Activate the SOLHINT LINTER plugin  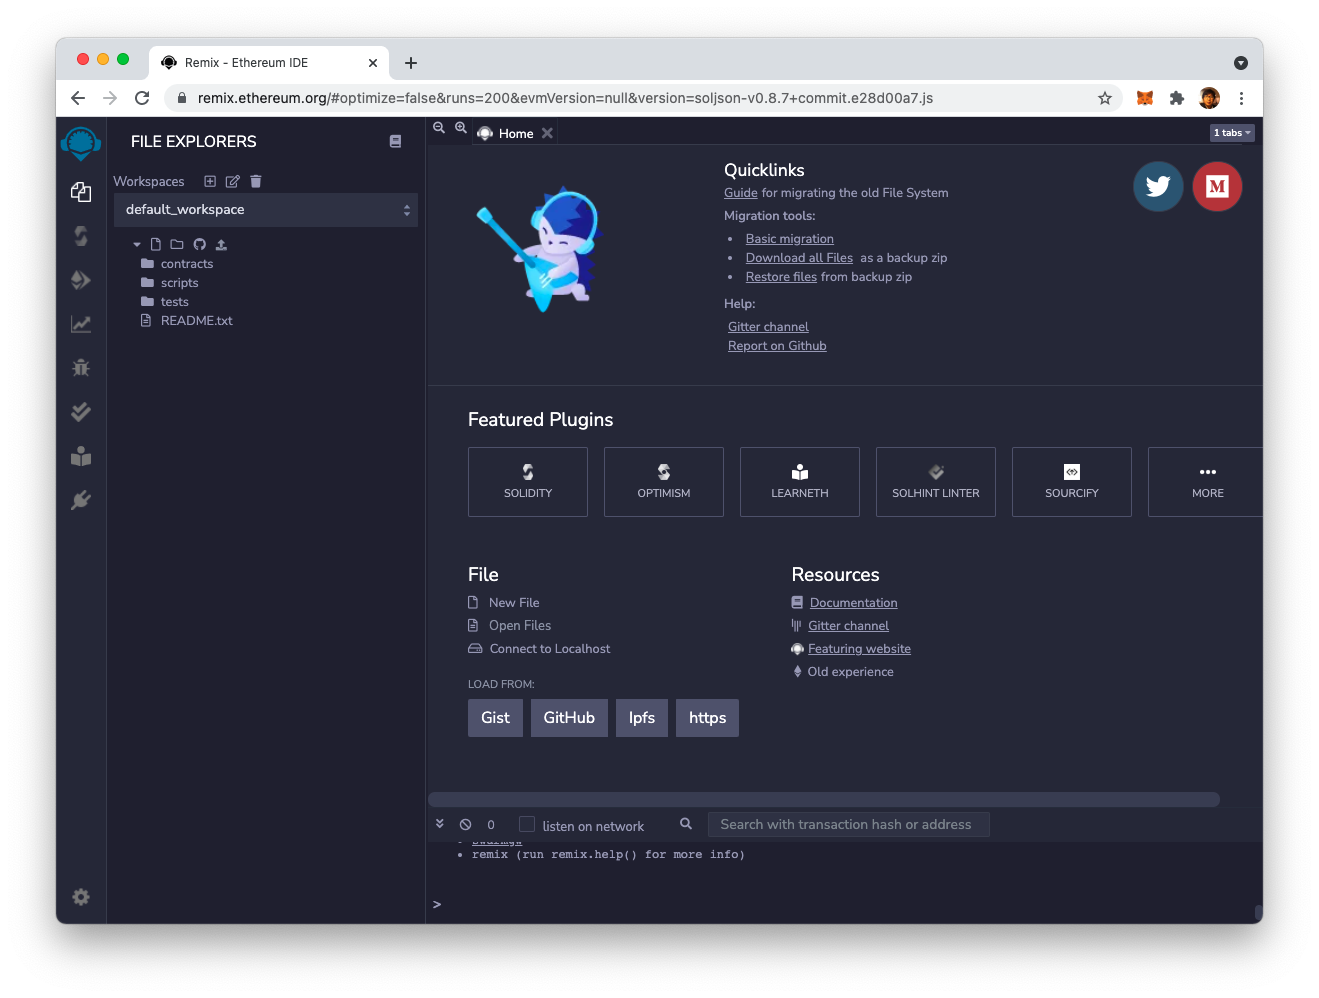click(x=936, y=482)
